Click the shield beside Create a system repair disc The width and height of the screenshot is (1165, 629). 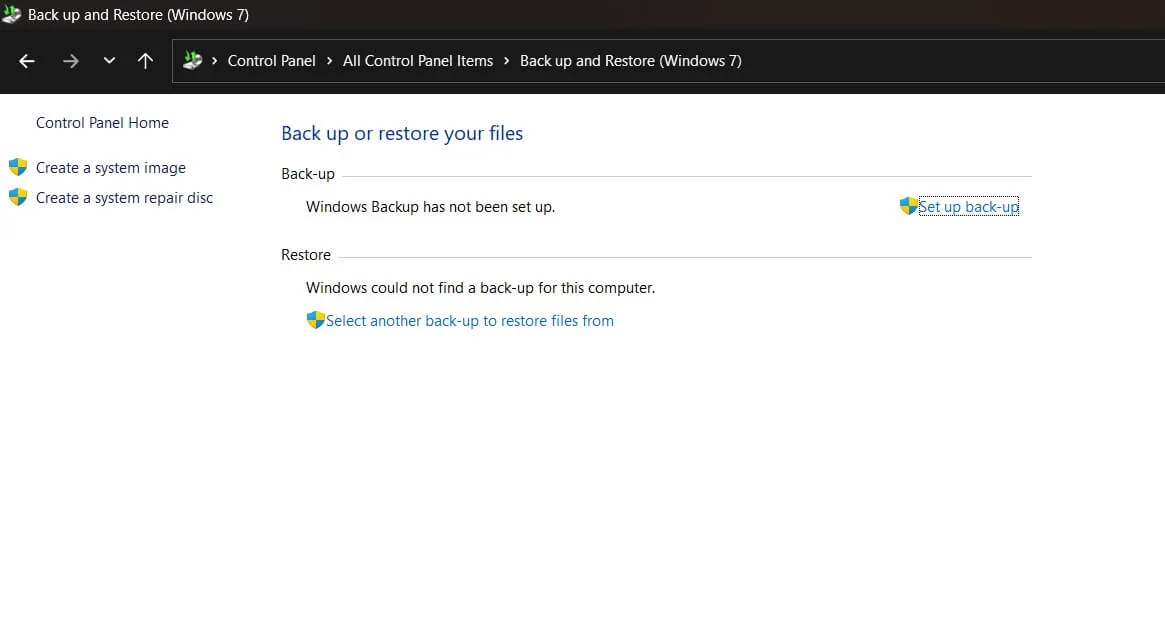(x=18, y=196)
